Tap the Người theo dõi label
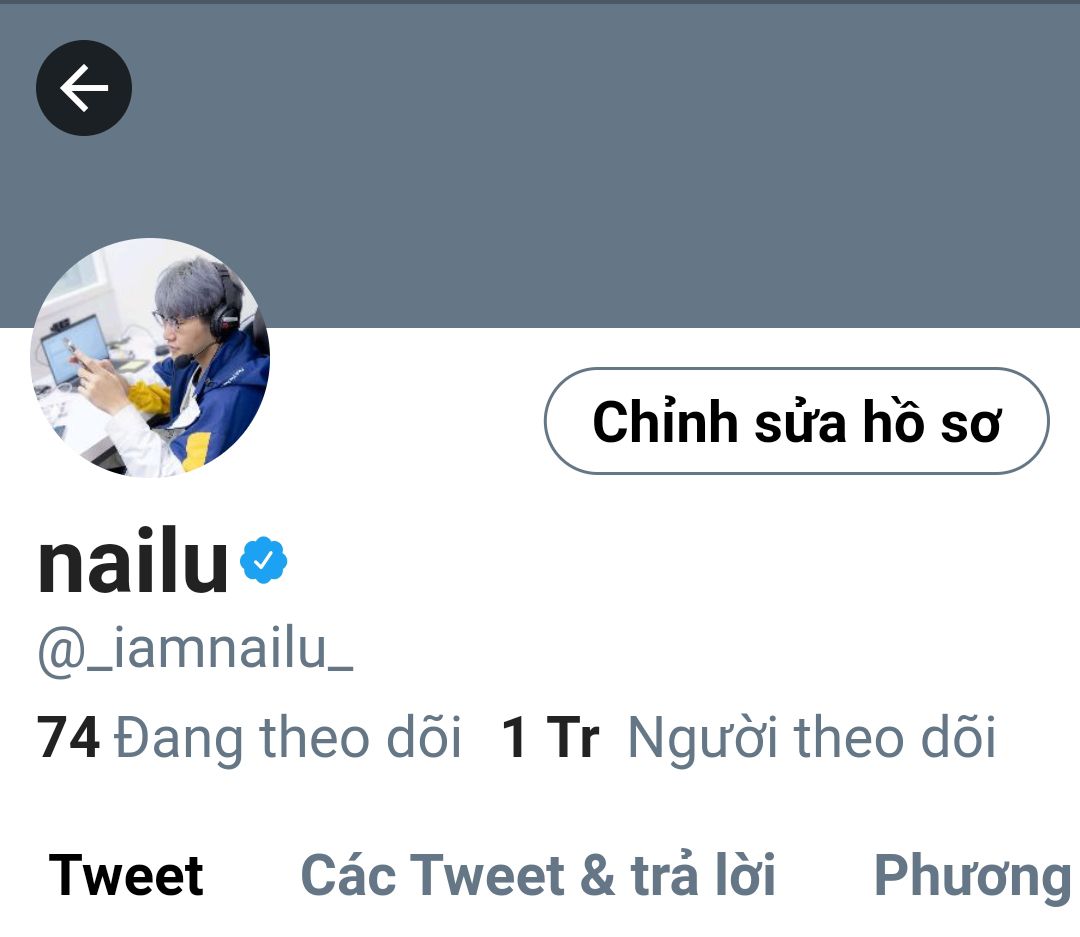The image size is (1080, 937). coord(812,739)
